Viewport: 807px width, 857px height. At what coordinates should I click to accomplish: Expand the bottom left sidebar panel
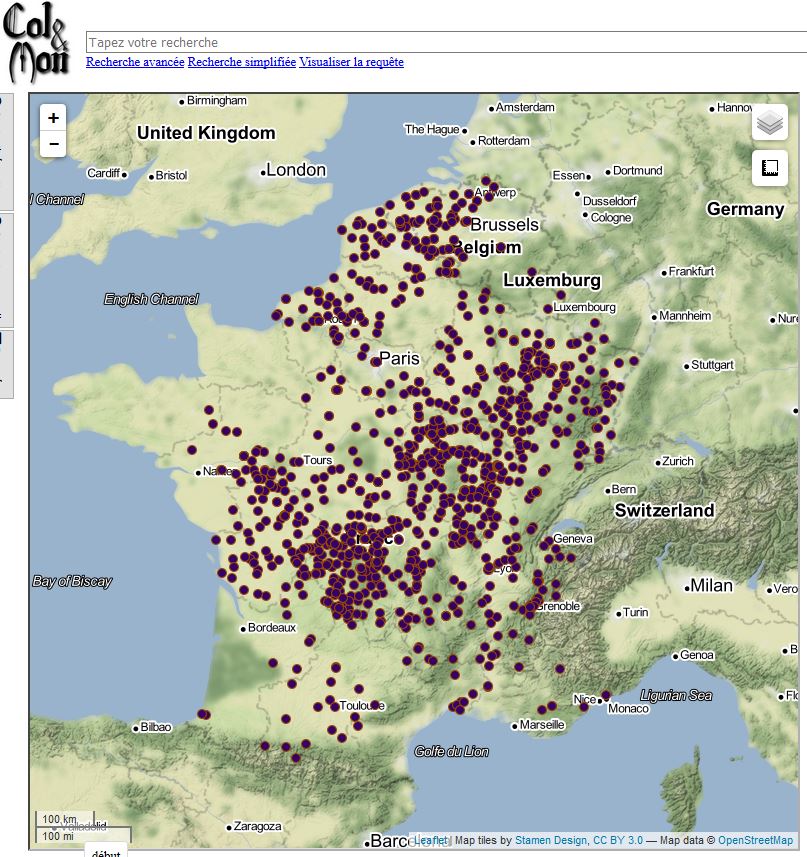[6, 365]
